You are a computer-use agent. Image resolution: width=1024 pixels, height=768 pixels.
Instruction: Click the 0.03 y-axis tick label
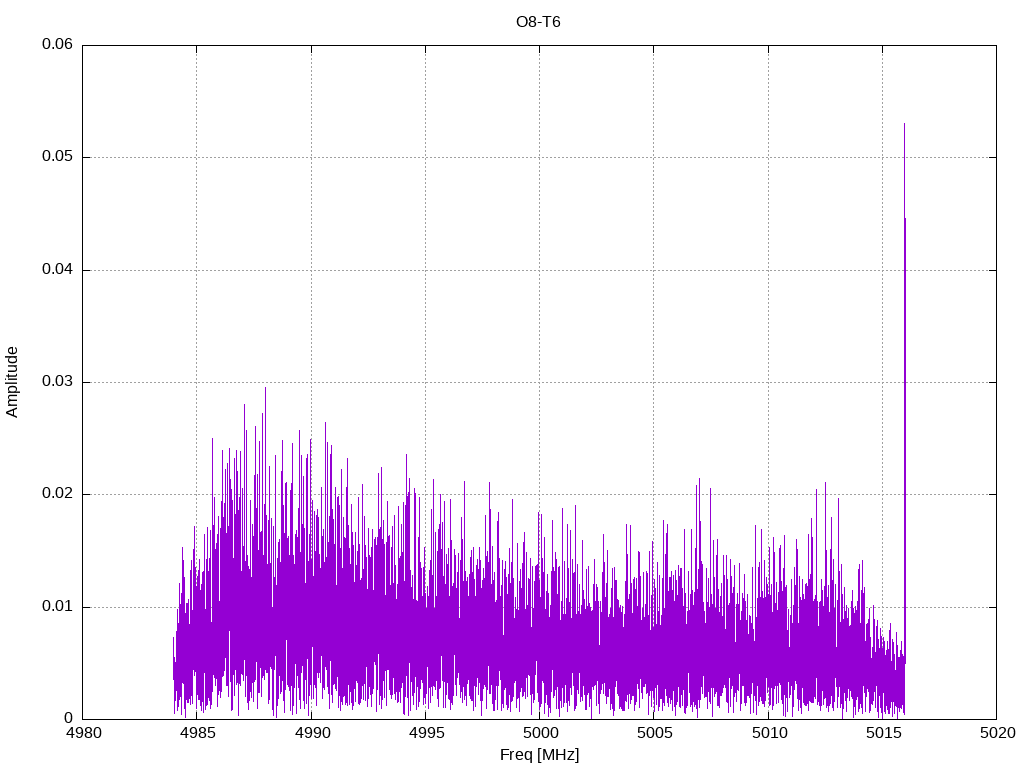point(57,382)
